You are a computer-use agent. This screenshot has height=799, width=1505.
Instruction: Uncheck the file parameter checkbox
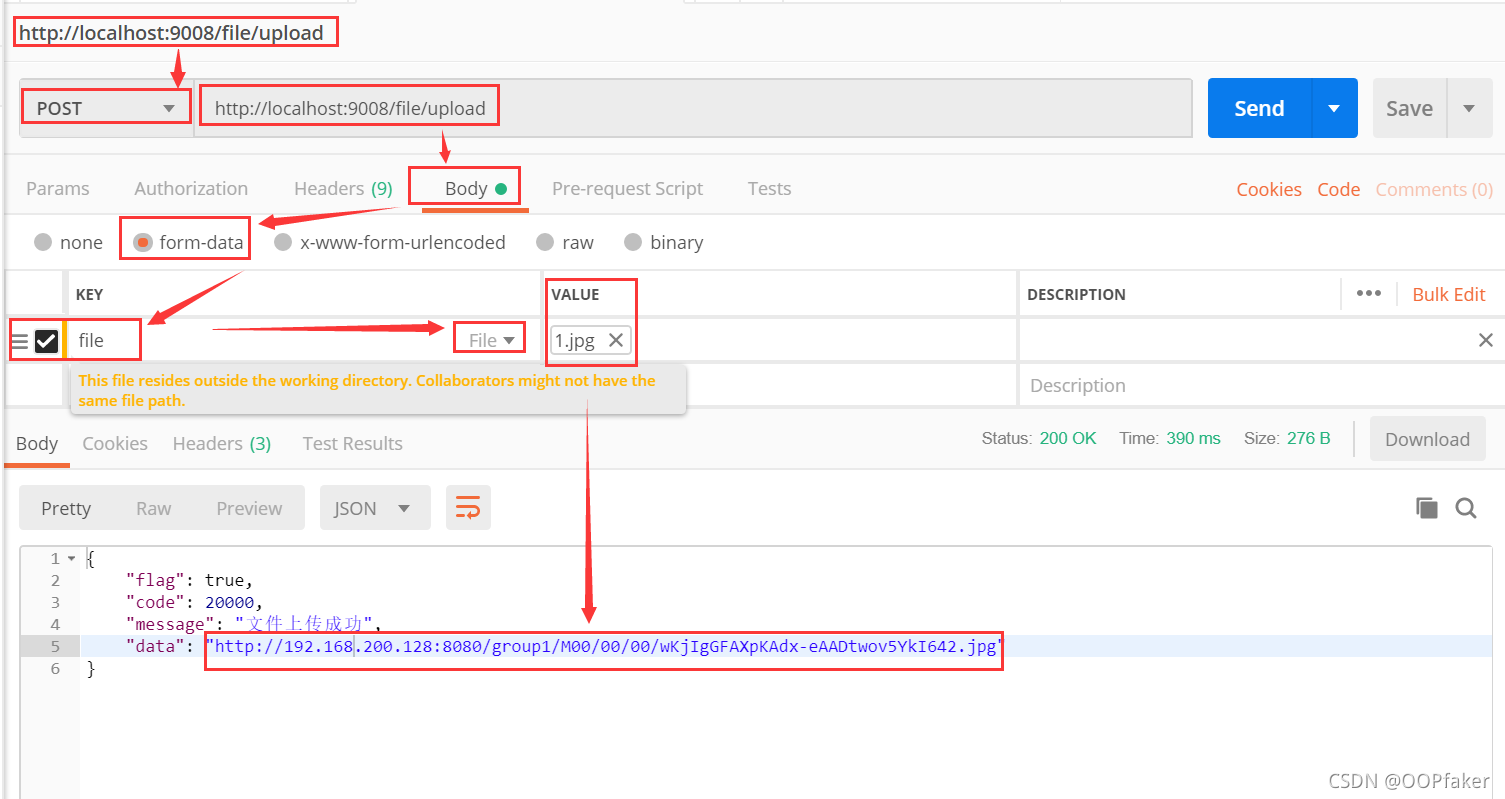coord(46,339)
